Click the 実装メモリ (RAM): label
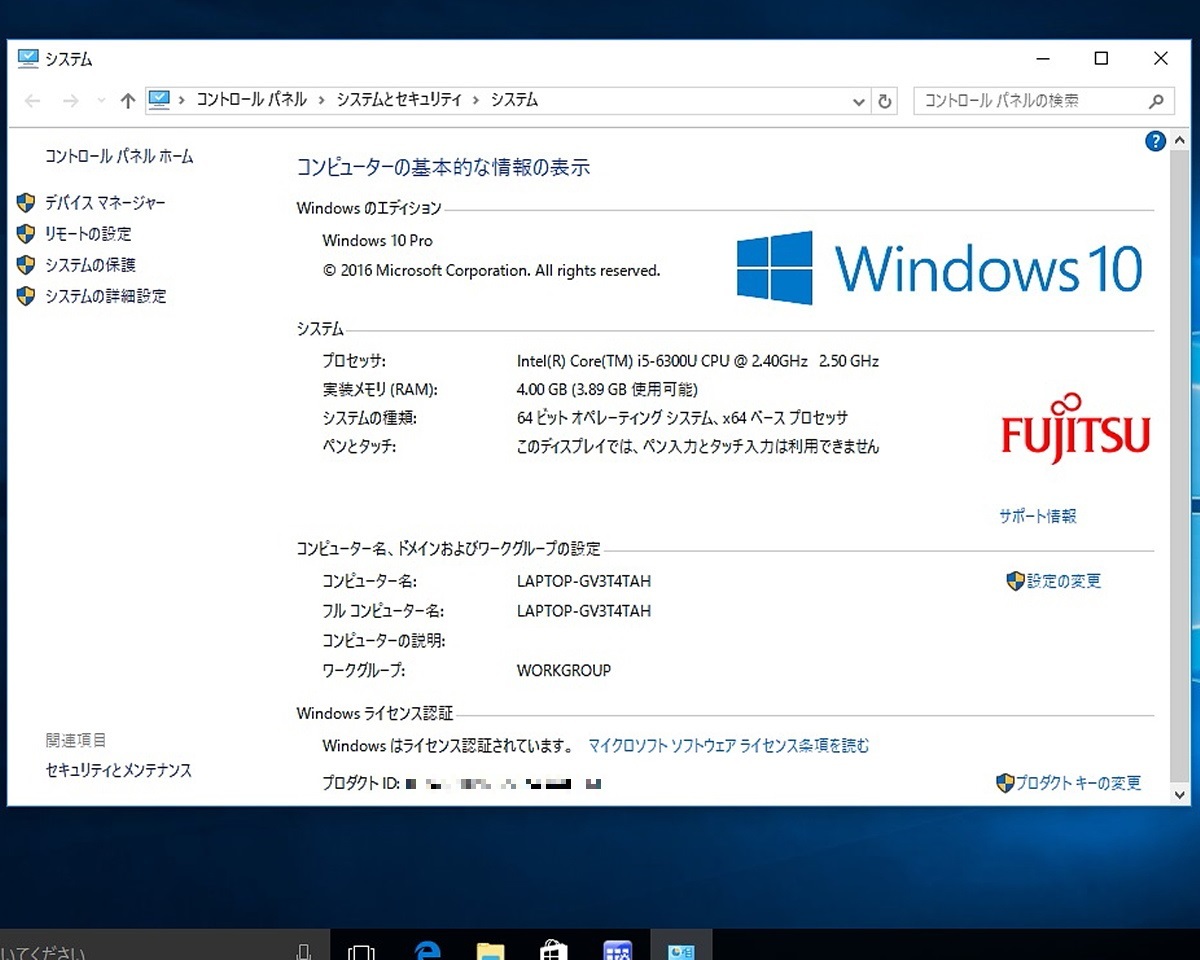This screenshot has height=960, width=1200. 380,390
